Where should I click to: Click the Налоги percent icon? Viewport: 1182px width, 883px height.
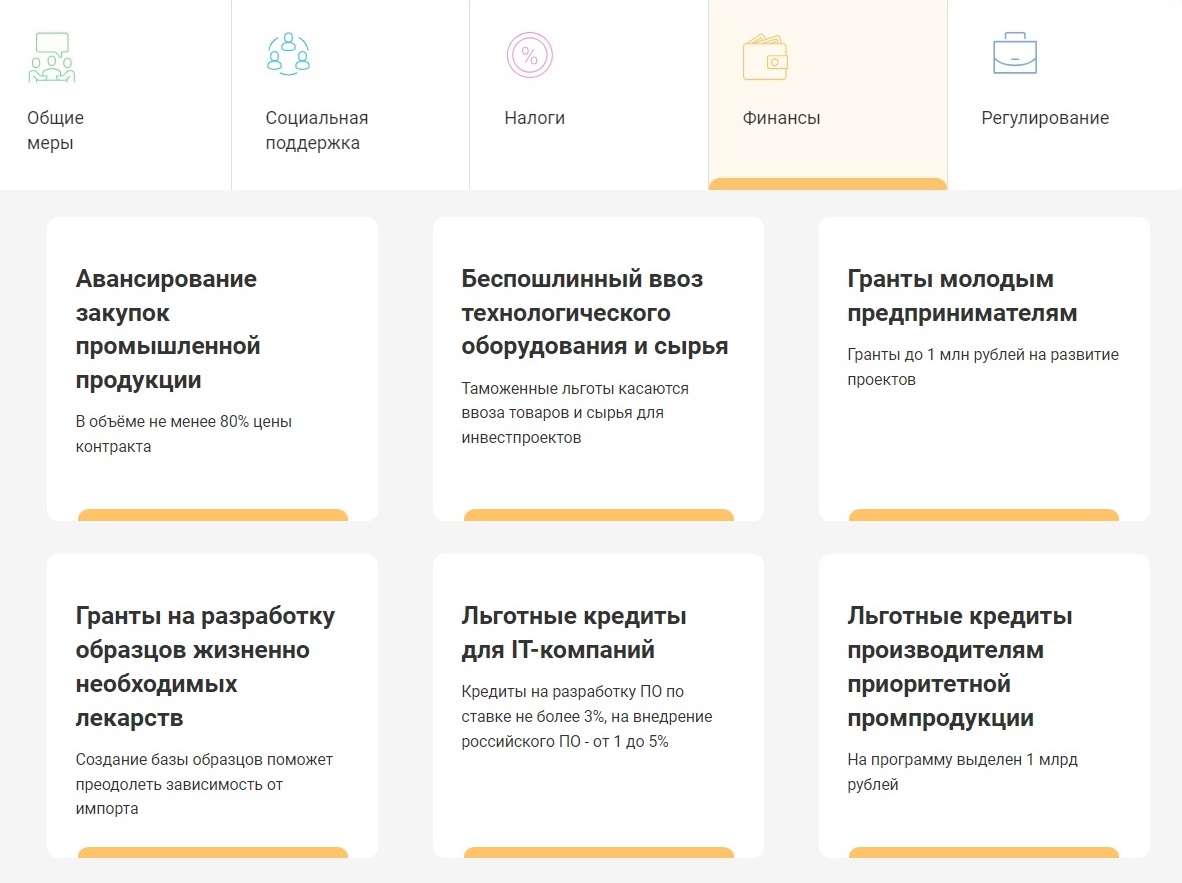click(x=530, y=55)
